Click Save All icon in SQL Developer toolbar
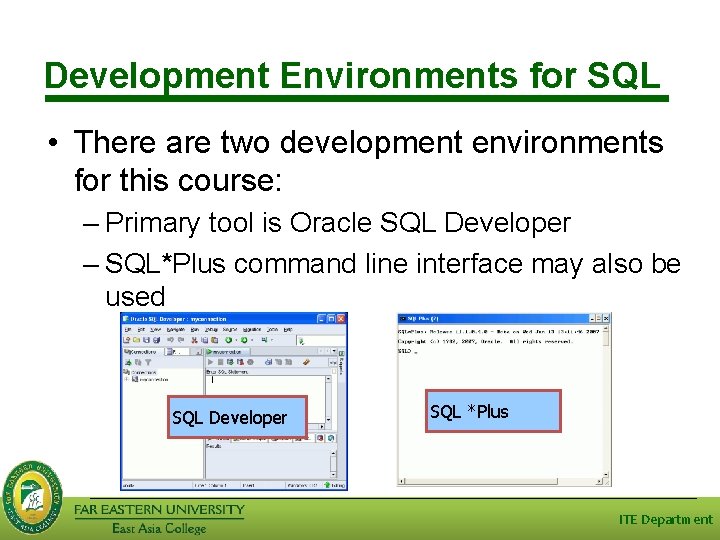The width and height of the screenshot is (720, 540). [x=156, y=340]
